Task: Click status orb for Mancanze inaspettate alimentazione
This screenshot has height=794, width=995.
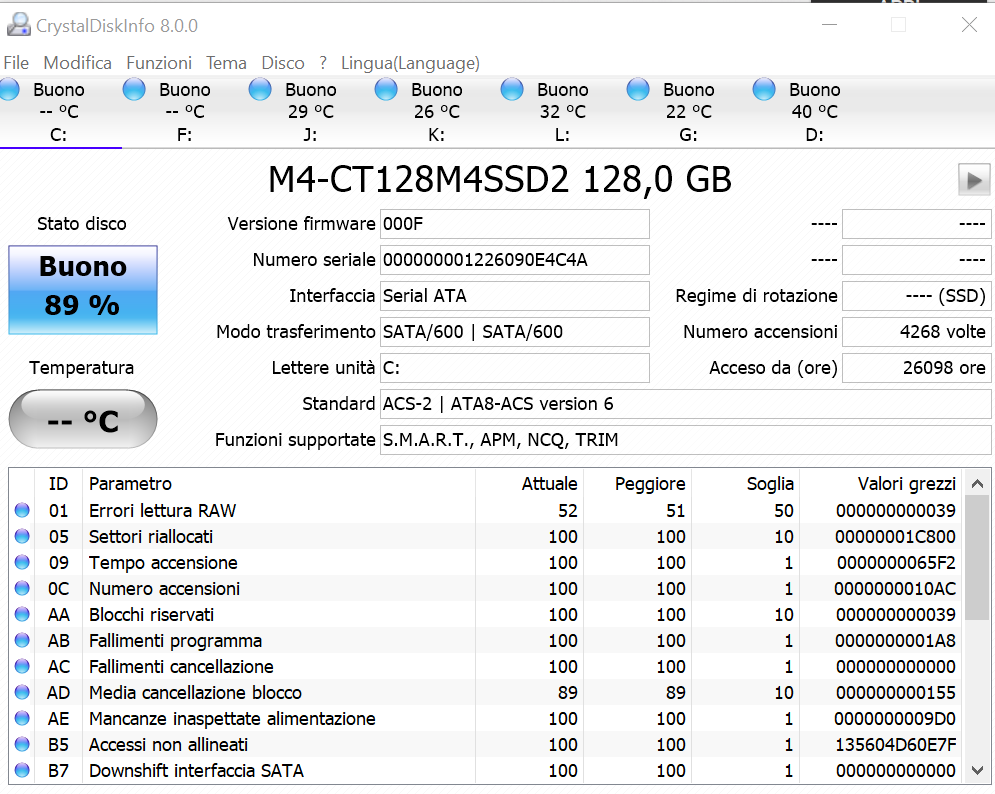Action: pyautogui.click(x=22, y=718)
